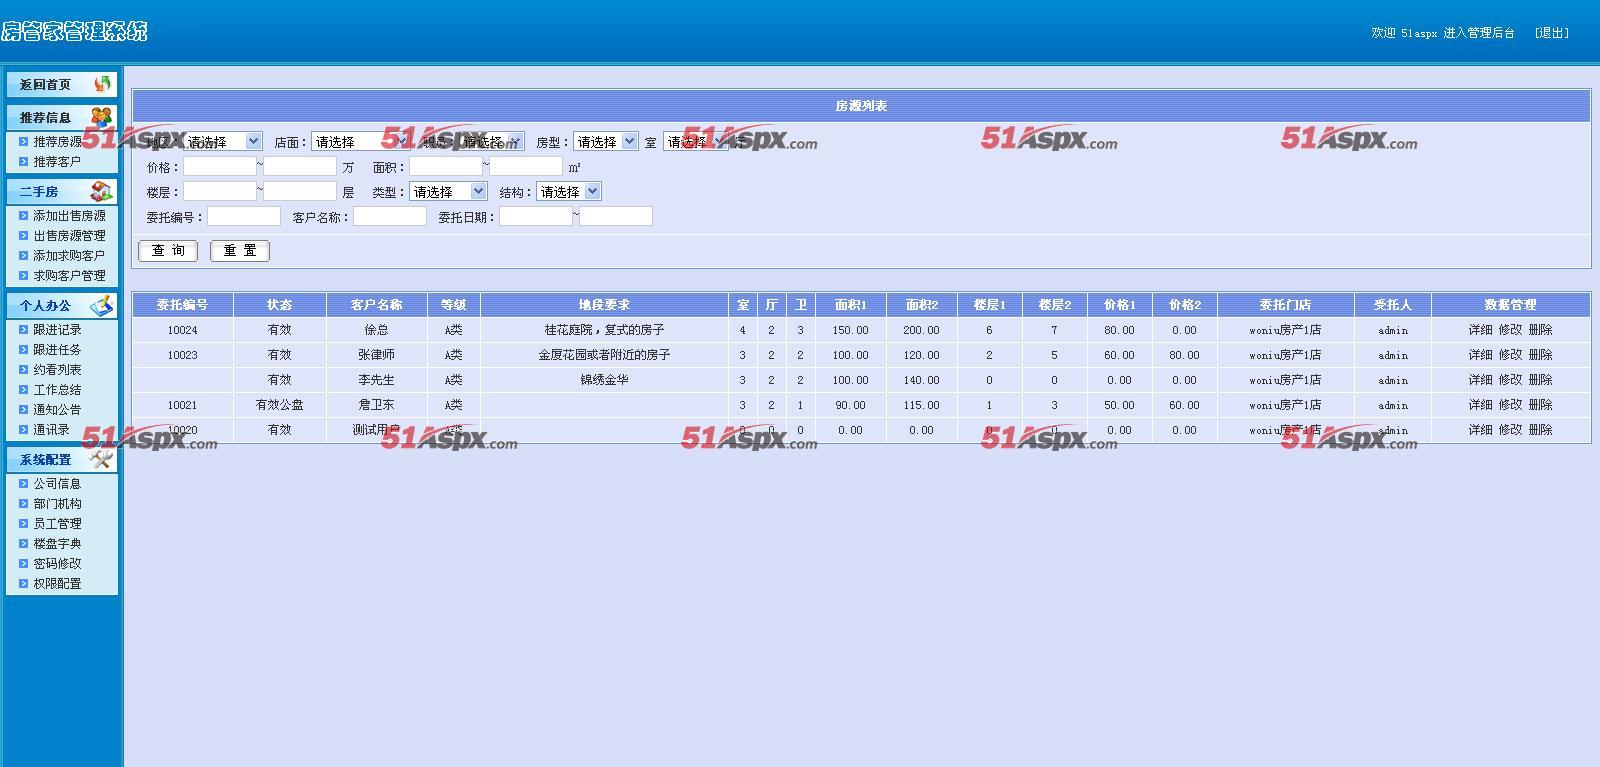
Task: Click customer name 詹卫东
Action: pyautogui.click(x=377, y=404)
